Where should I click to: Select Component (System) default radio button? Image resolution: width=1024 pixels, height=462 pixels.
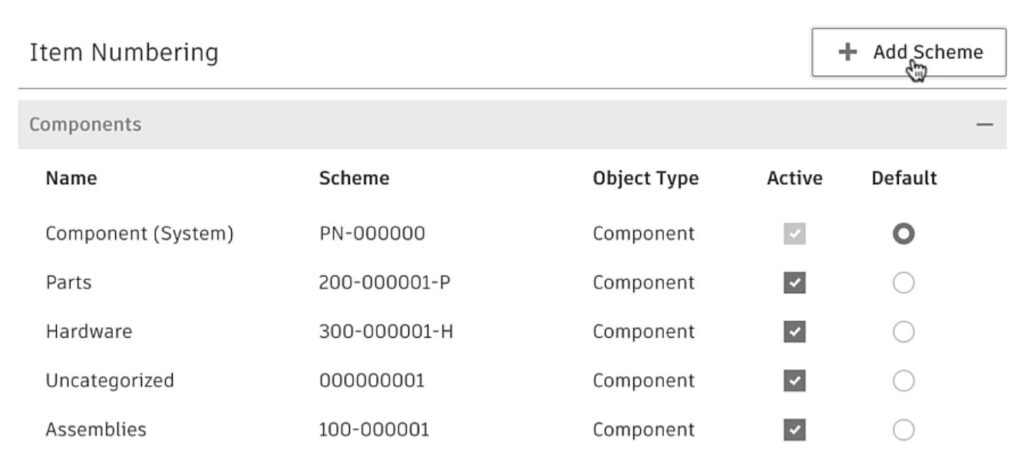coord(904,234)
